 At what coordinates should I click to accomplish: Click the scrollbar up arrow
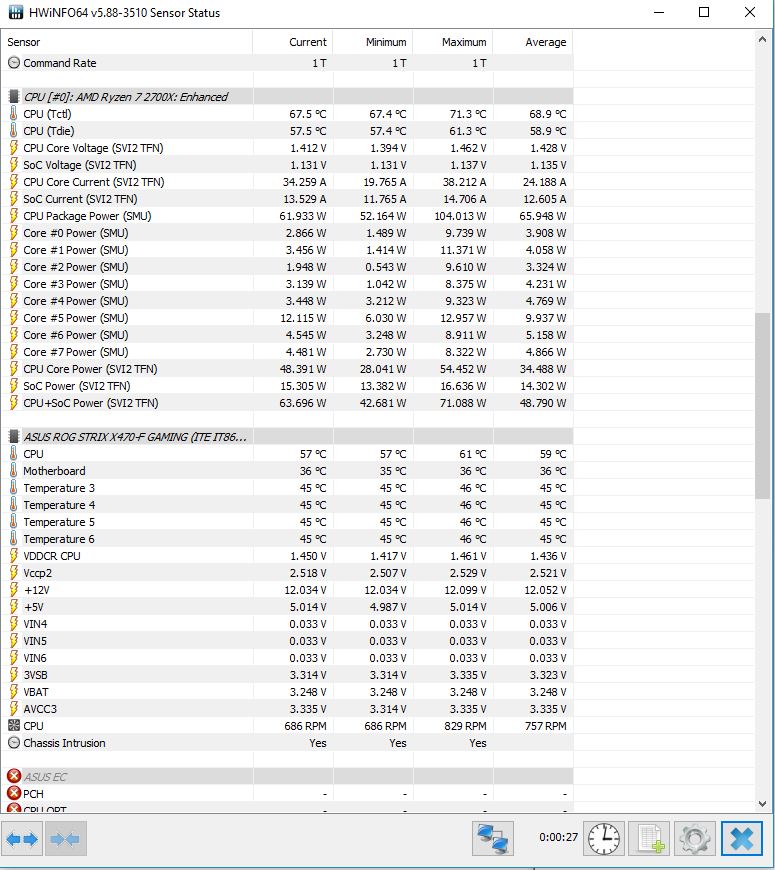[762, 39]
